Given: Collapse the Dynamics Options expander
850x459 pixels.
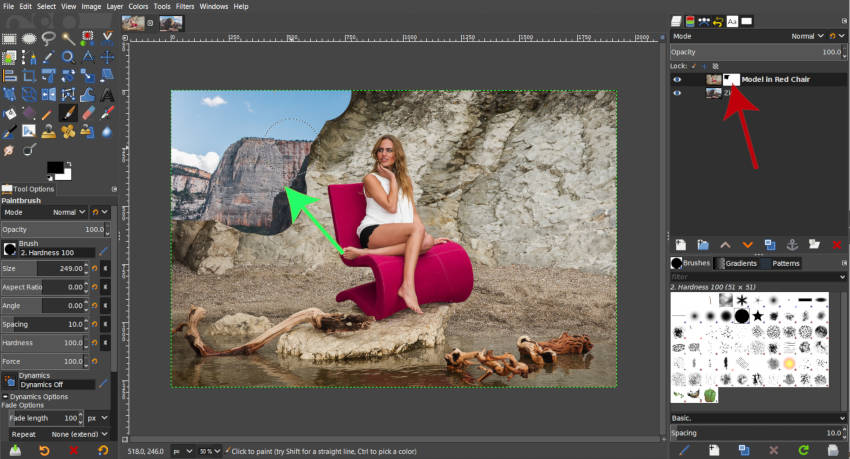Looking at the screenshot, I should pyautogui.click(x=5, y=397).
